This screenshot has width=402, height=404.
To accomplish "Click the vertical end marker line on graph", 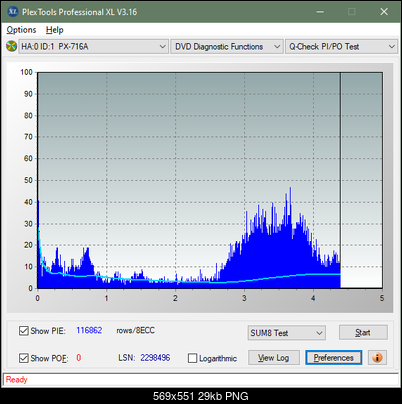I will 340,180.
